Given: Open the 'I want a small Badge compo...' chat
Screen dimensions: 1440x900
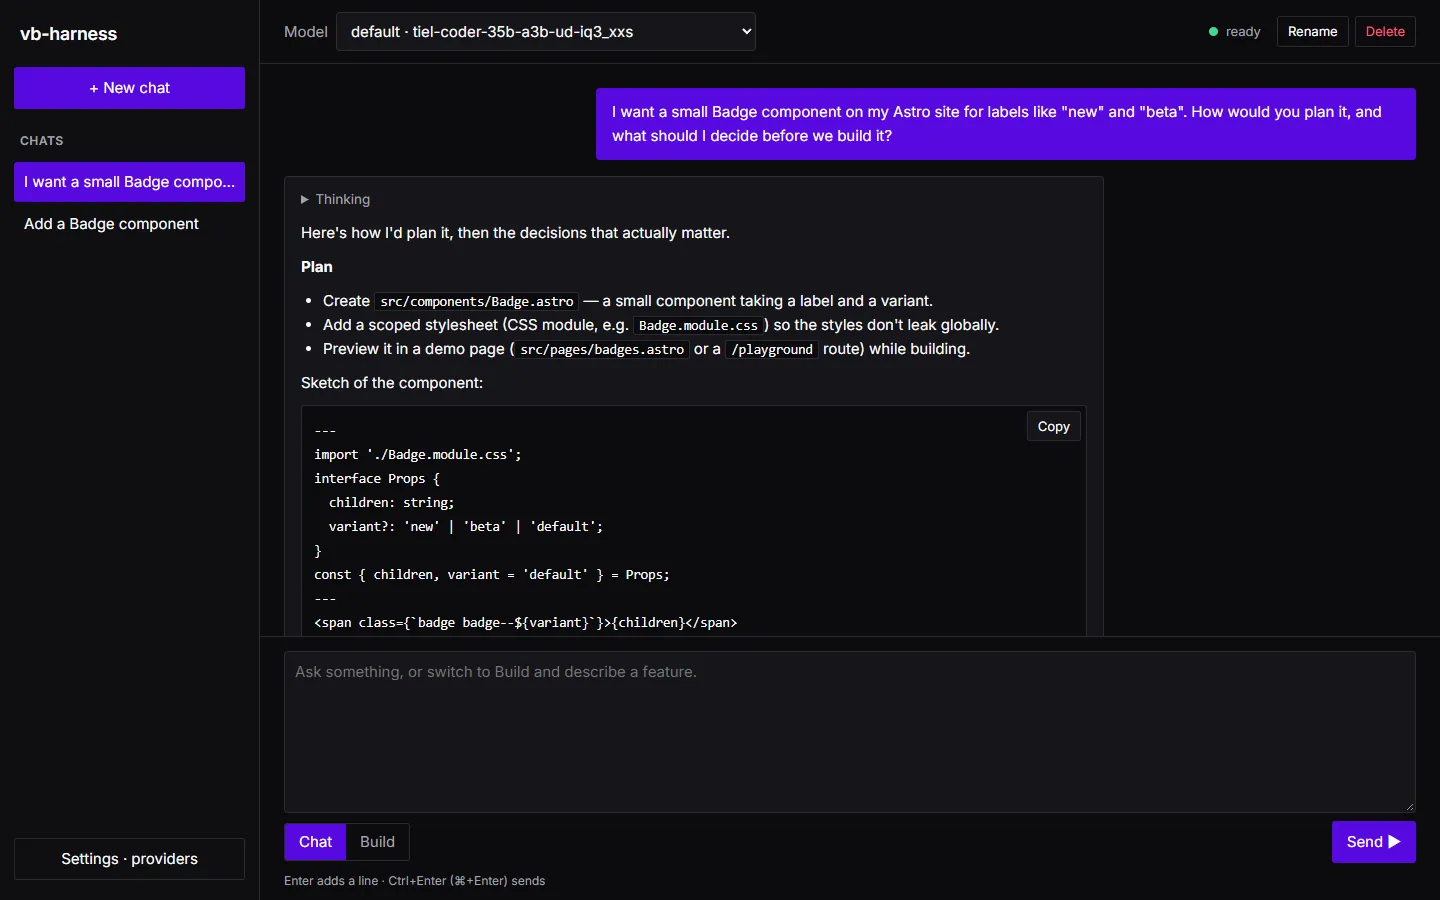Looking at the screenshot, I should (x=129, y=182).
